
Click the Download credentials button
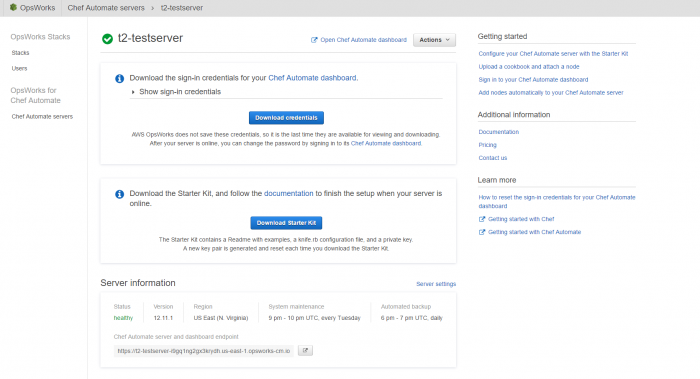286,117
